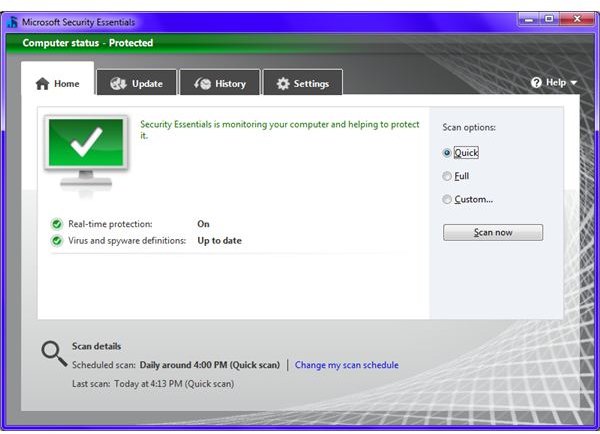Click the 'Scan details' heading
Image resolution: width=600 pixels, height=434 pixels.
96,346
